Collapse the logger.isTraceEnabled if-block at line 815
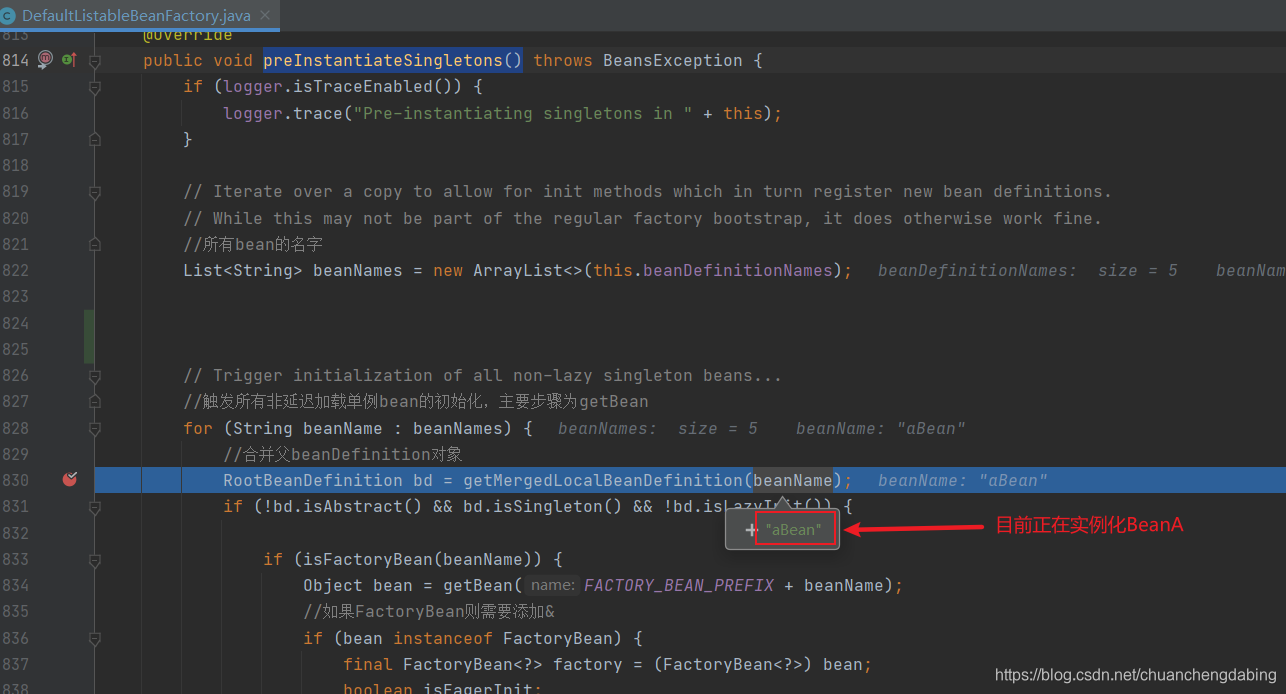The height and width of the screenshot is (694, 1286). click(x=95, y=87)
